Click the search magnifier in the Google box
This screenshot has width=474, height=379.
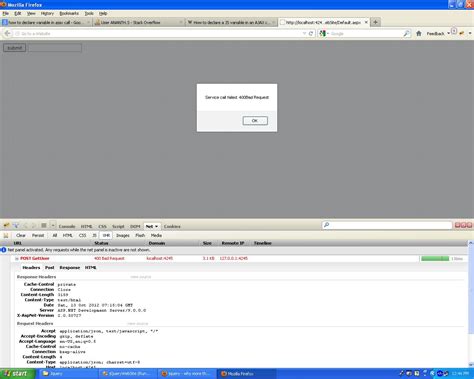tap(406, 33)
